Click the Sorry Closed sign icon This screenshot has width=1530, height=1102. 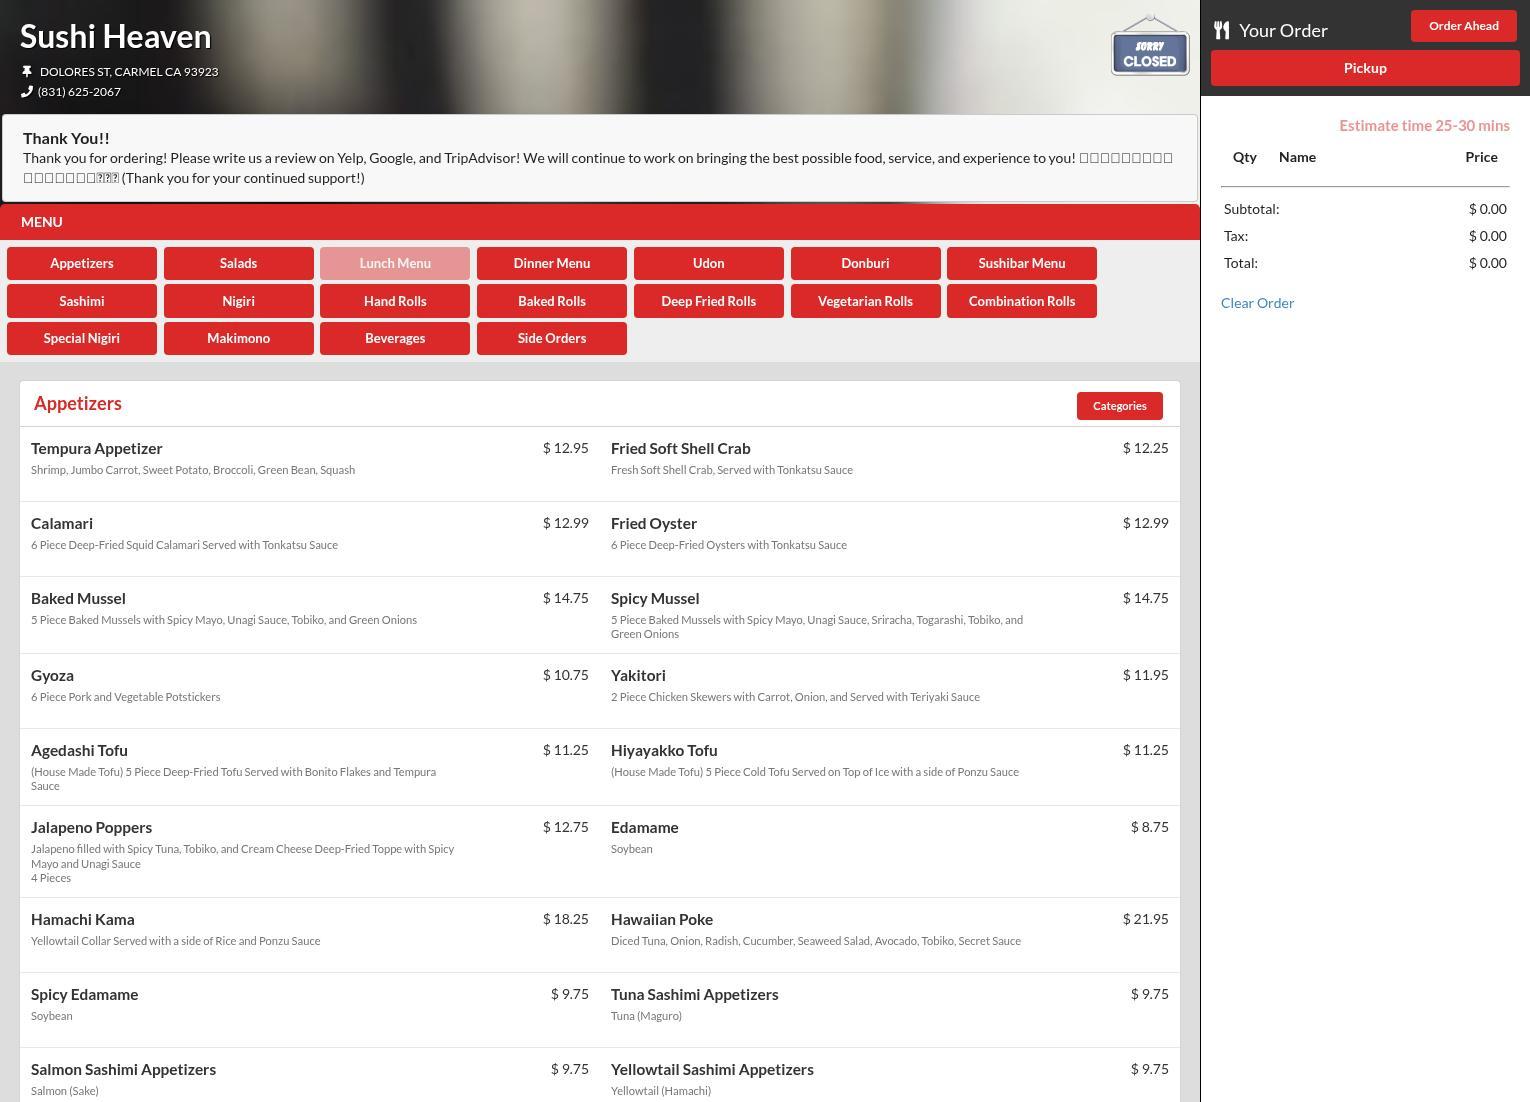pyautogui.click(x=1149, y=47)
